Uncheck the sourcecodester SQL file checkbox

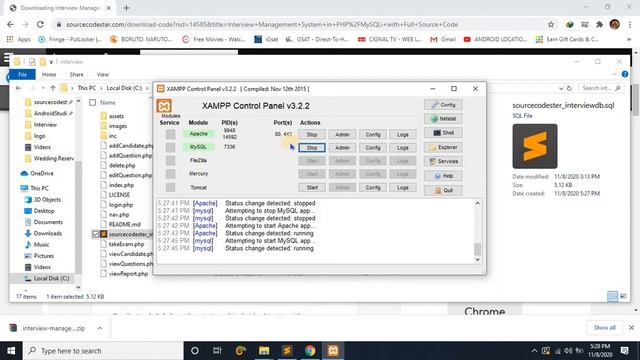[x=96, y=234]
